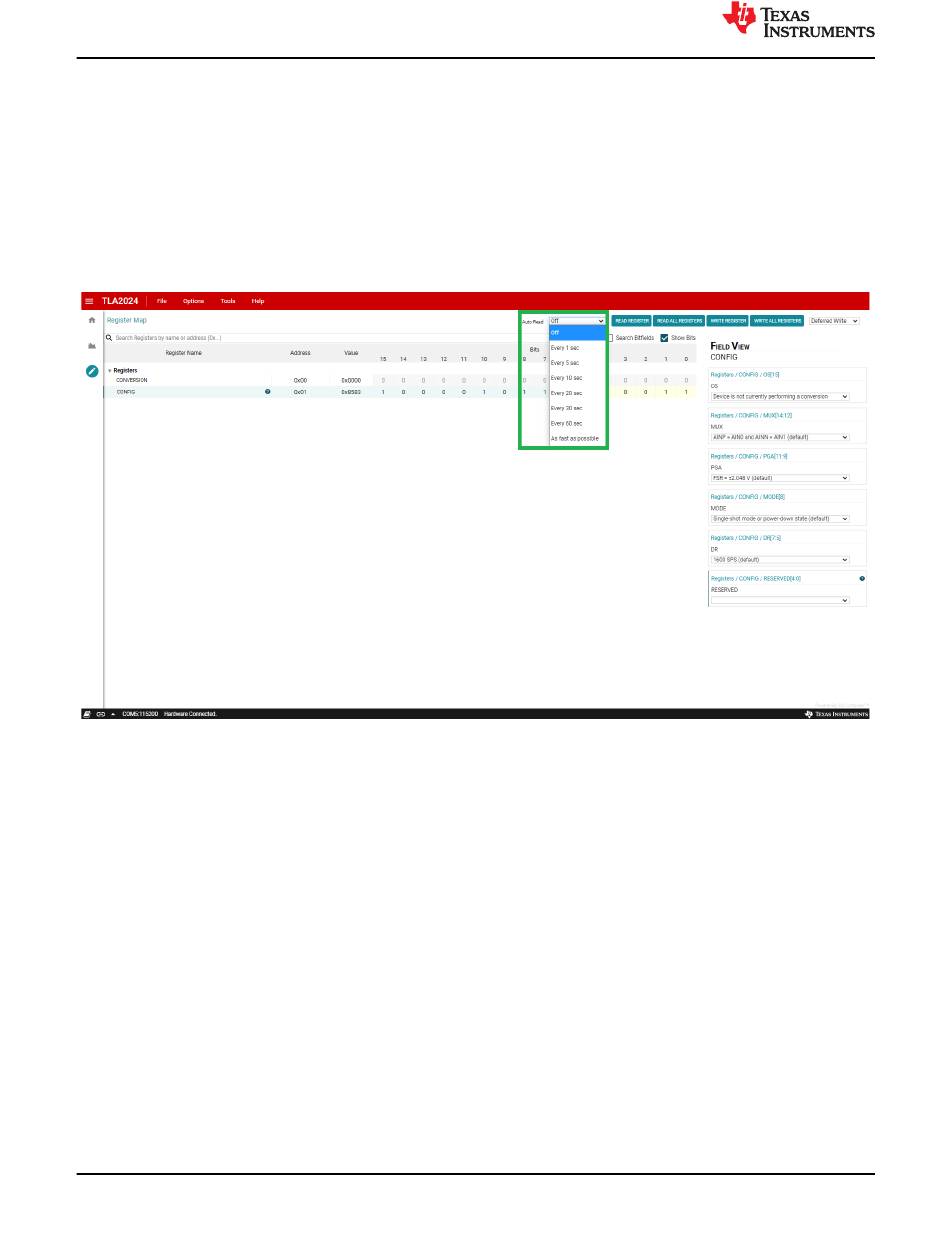Select the CONVERSION register row
The width and height of the screenshot is (950, 1237).
click(x=400, y=380)
